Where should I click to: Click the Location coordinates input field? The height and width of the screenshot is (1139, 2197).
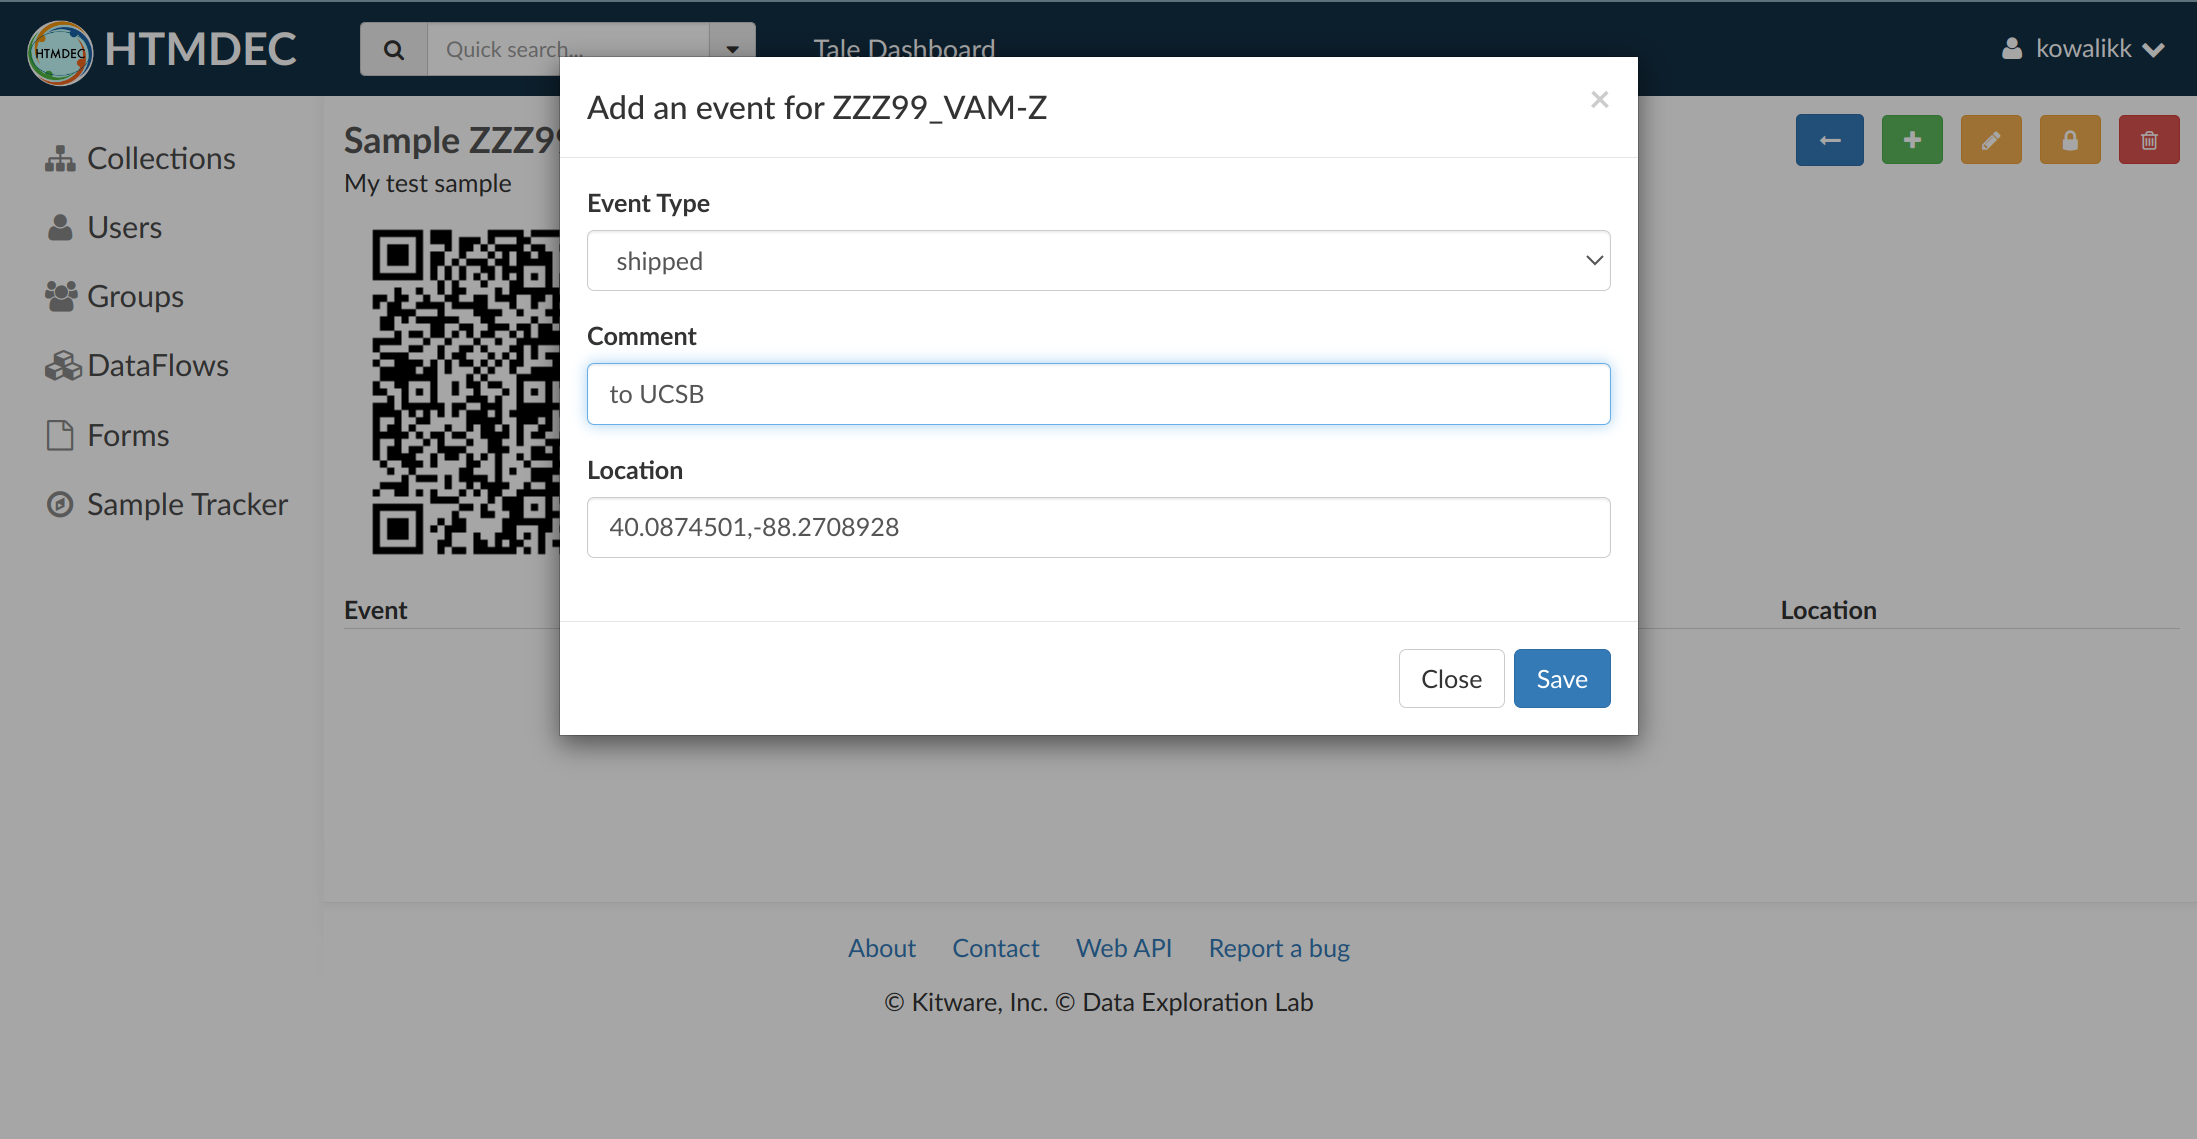1097,527
